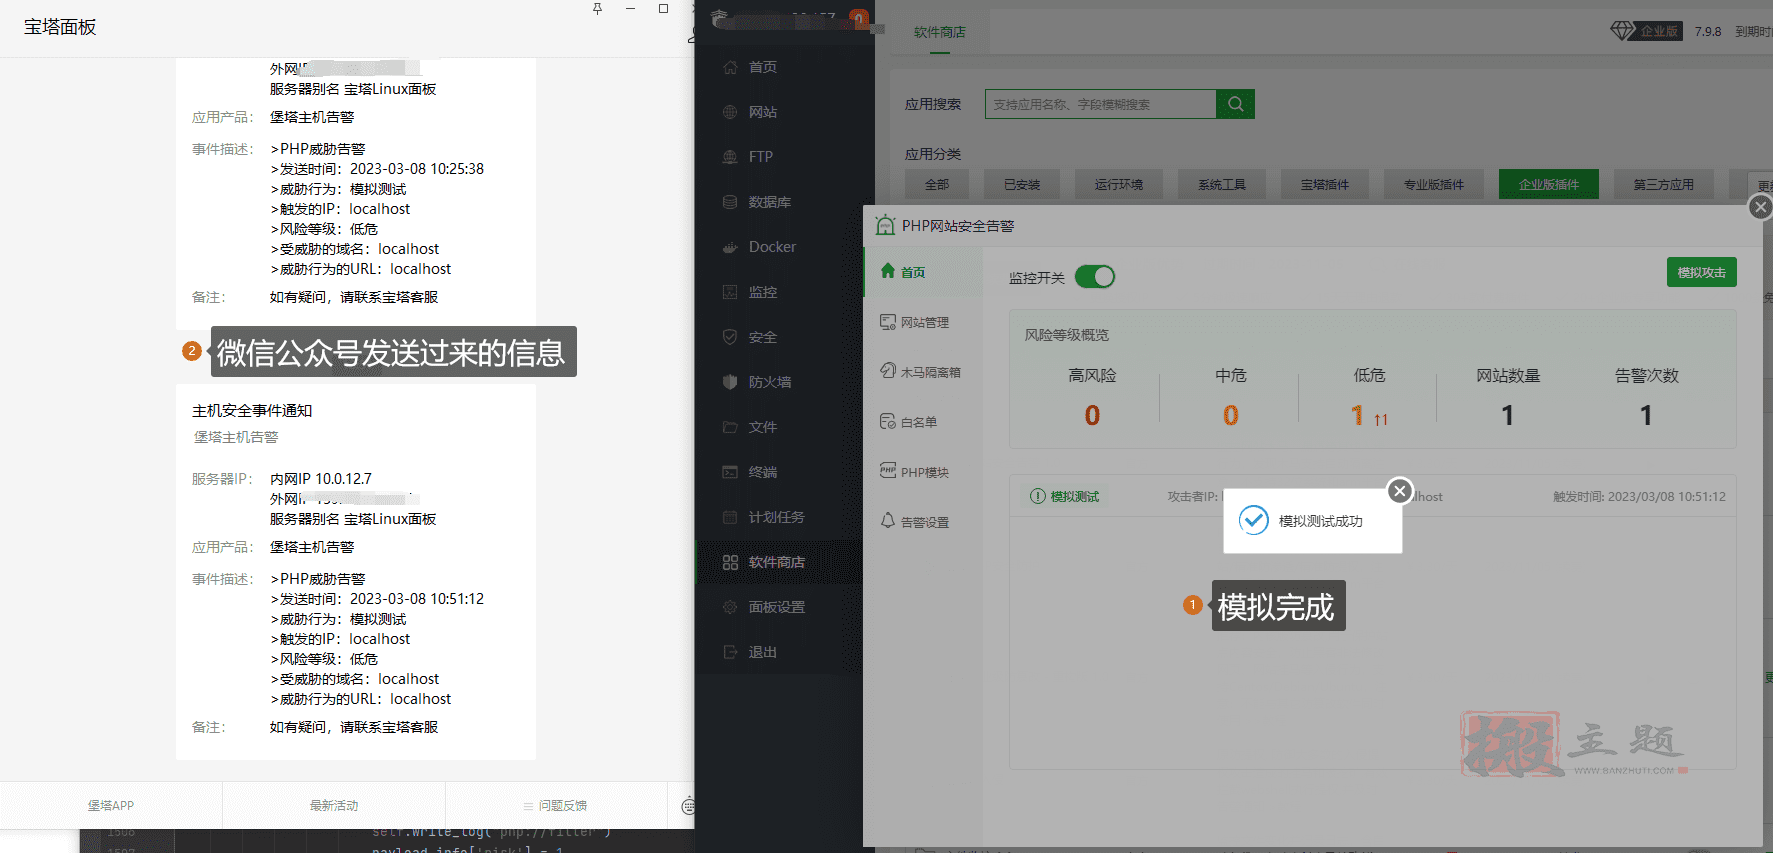Click the green search magnifier button
Screen dimensions: 1773x853
[x=1235, y=104]
